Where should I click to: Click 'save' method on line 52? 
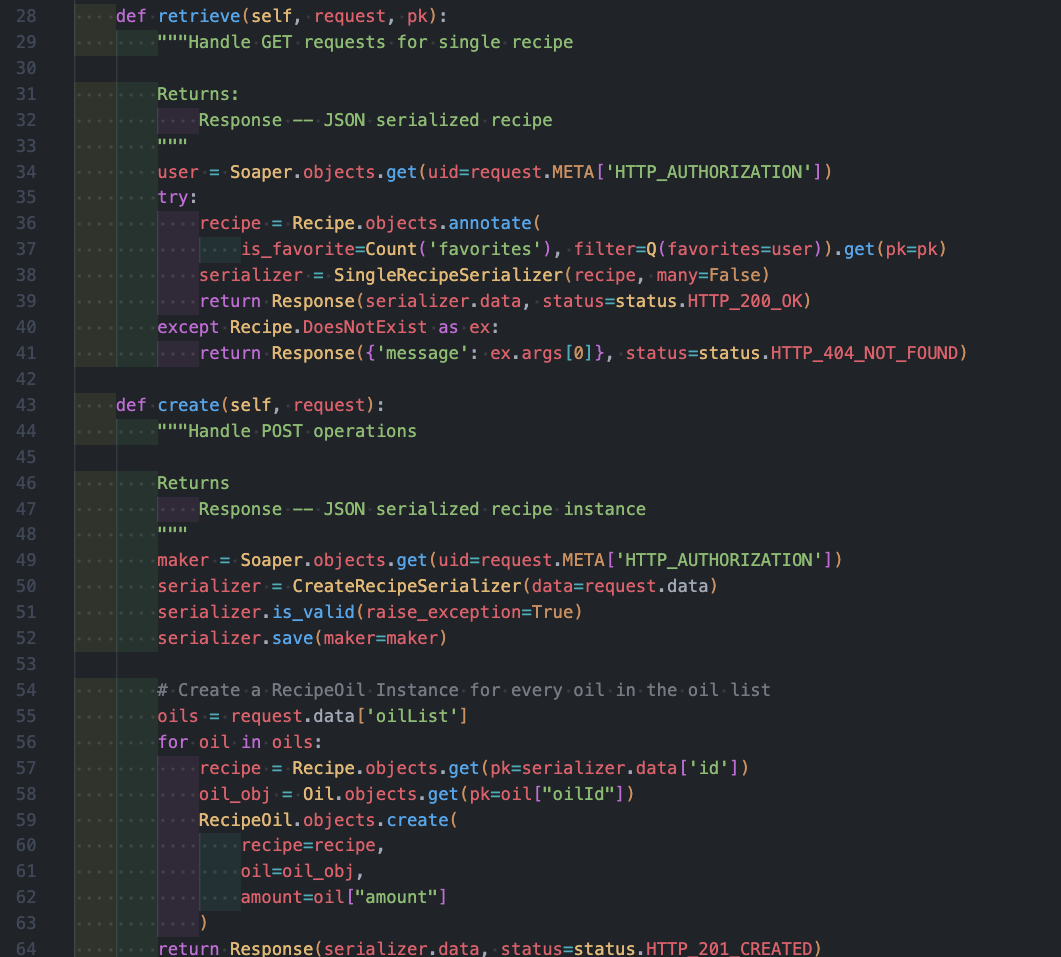[292, 638]
